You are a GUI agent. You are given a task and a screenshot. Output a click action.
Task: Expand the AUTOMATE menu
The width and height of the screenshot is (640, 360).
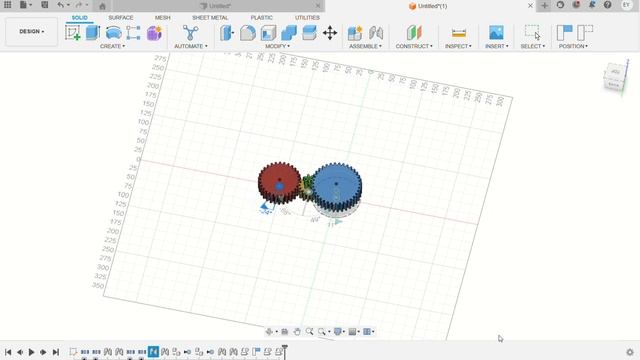point(191,46)
